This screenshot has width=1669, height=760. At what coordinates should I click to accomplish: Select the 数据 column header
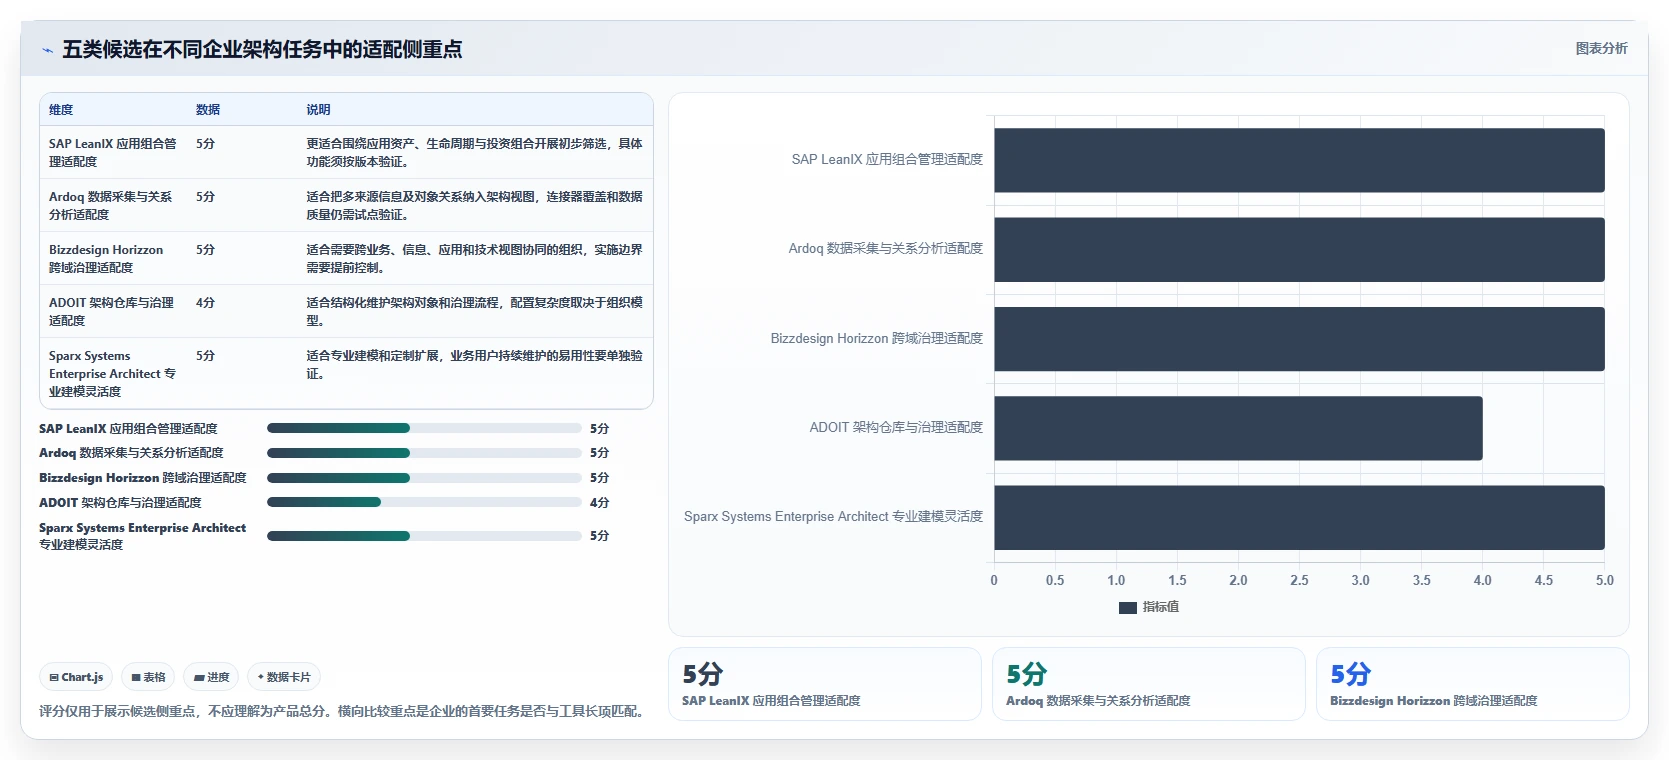tap(208, 110)
